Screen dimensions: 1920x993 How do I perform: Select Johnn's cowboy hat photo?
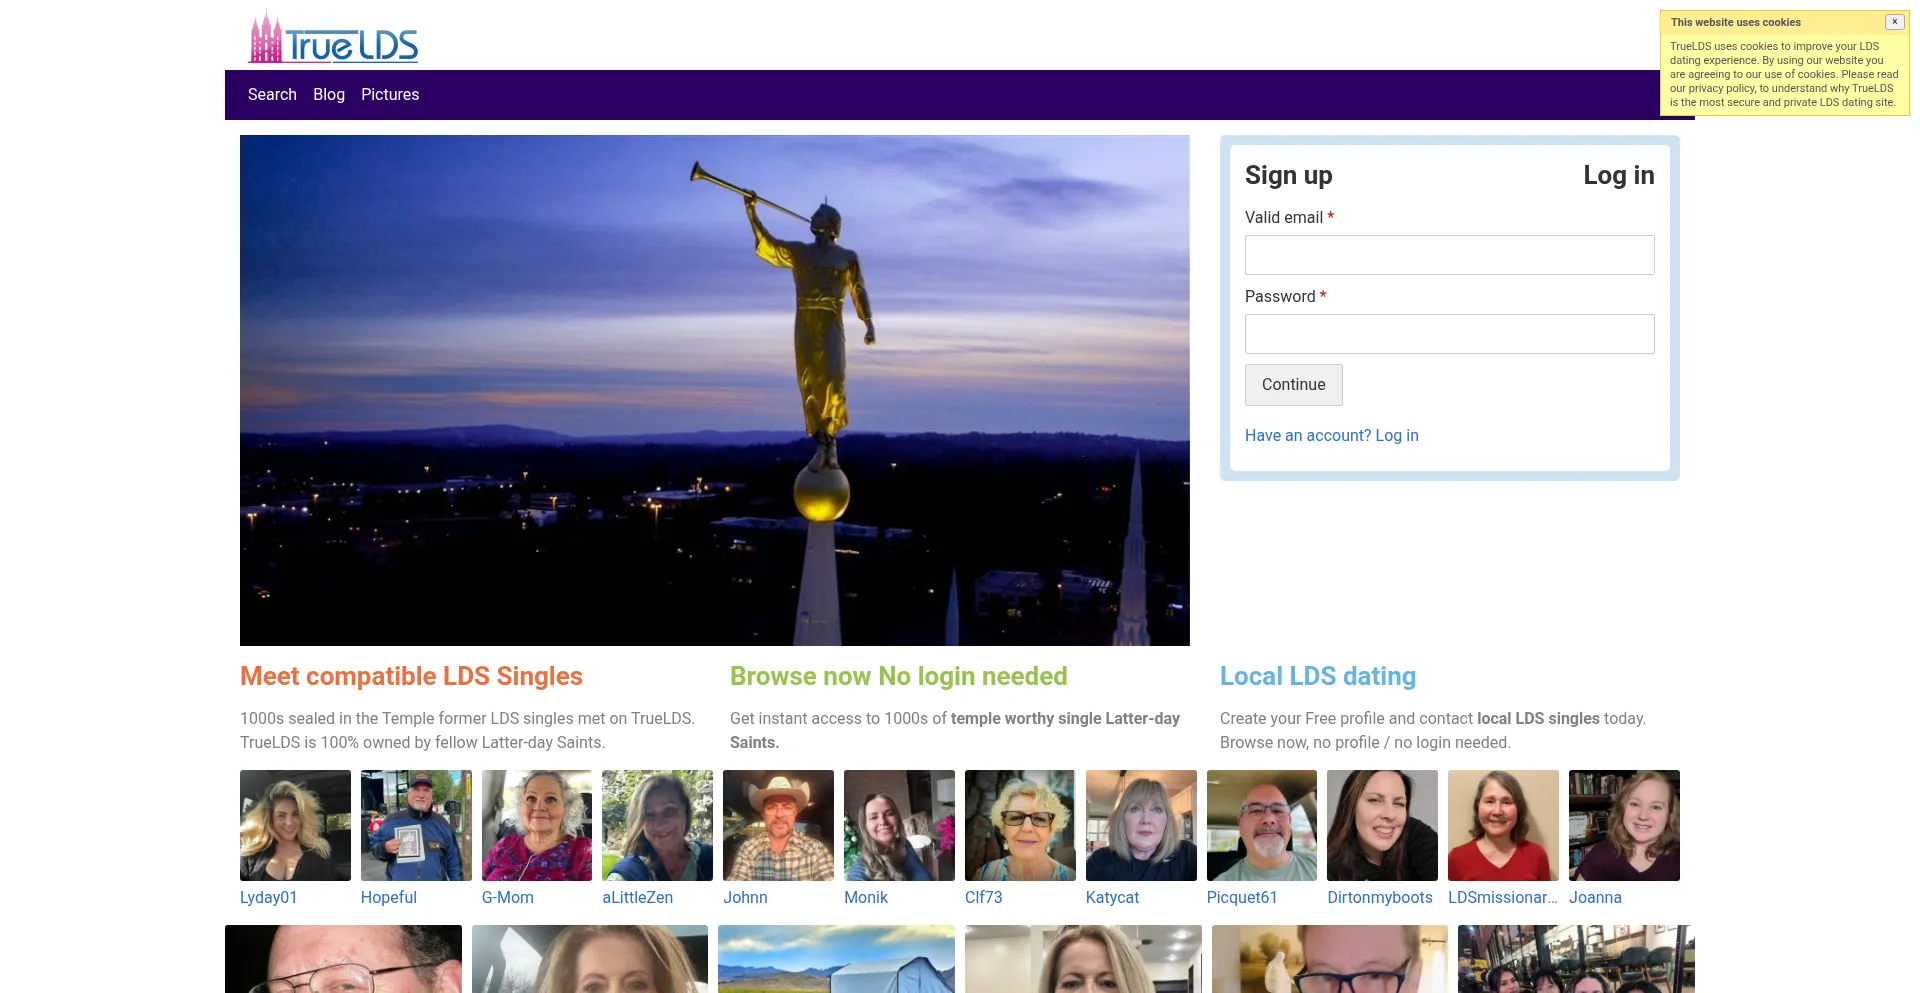point(778,825)
